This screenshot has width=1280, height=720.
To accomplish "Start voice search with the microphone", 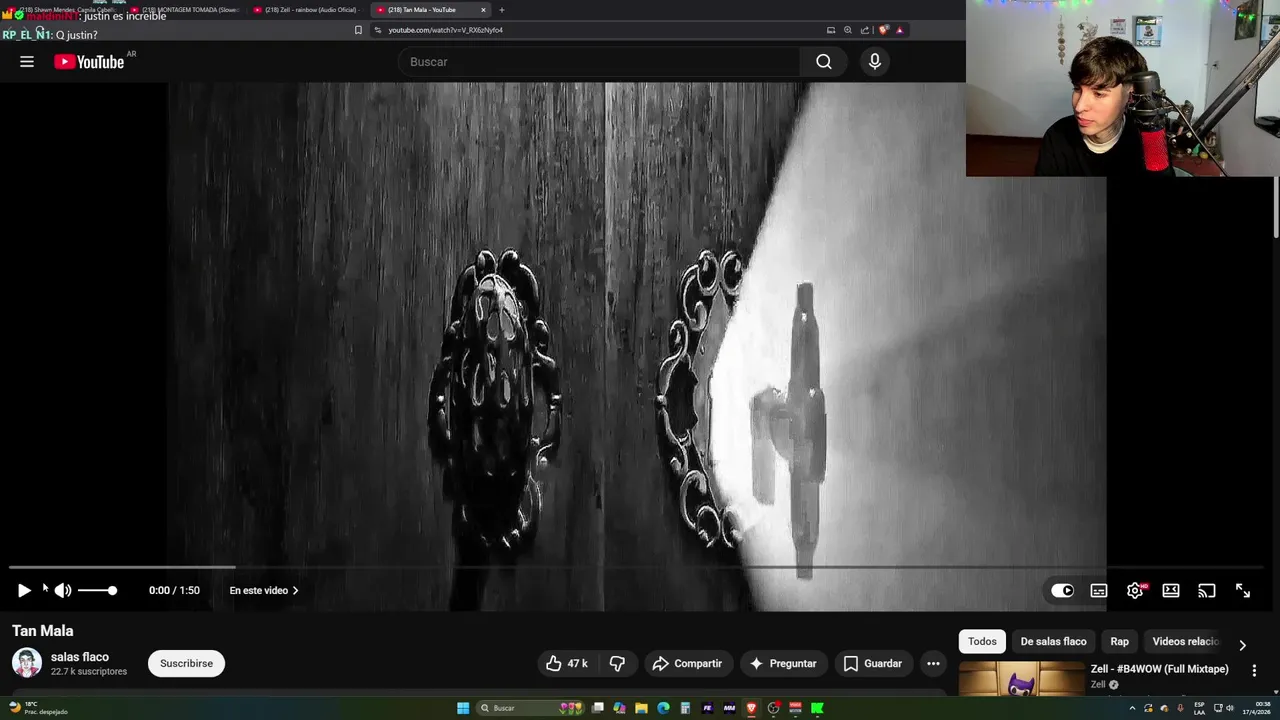I will (875, 62).
